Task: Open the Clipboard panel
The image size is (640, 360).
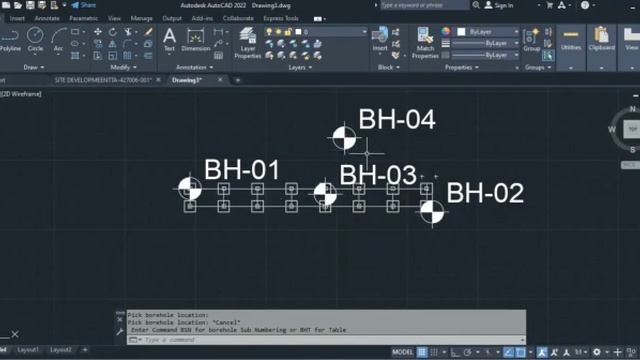Action: coord(602,40)
